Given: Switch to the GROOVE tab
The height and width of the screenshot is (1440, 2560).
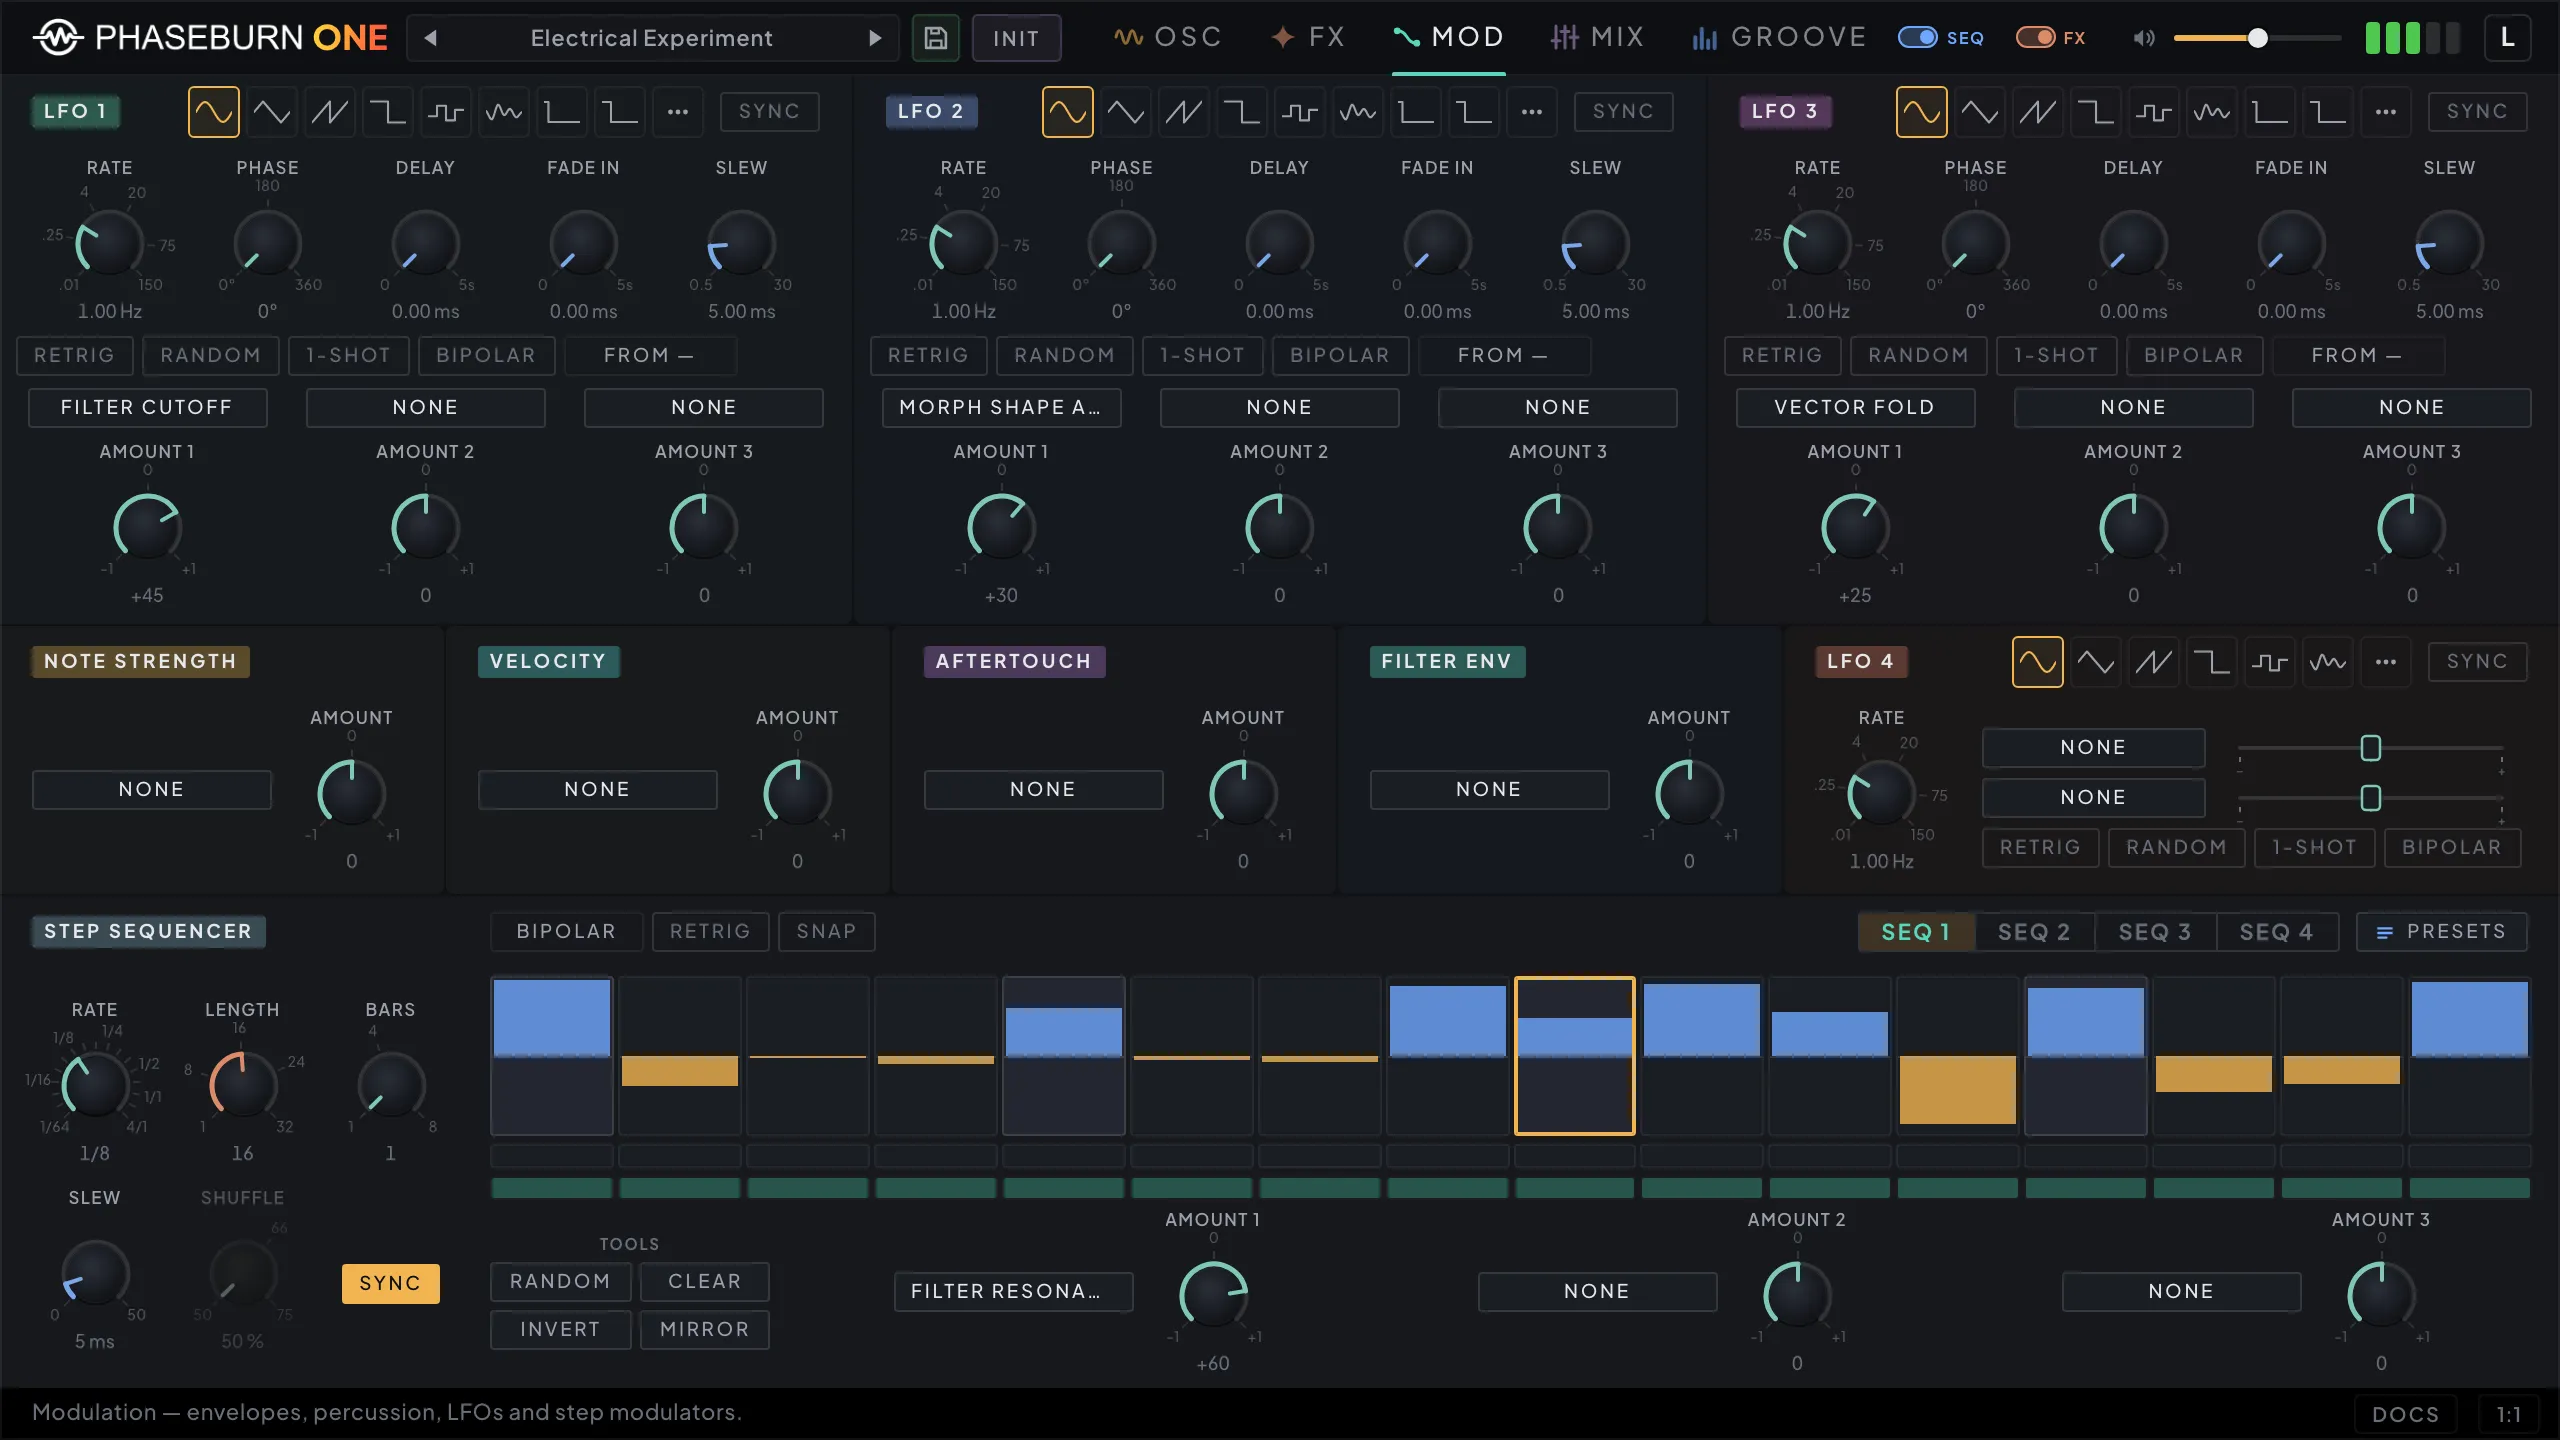Looking at the screenshot, I should pyautogui.click(x=1778, y=38).
